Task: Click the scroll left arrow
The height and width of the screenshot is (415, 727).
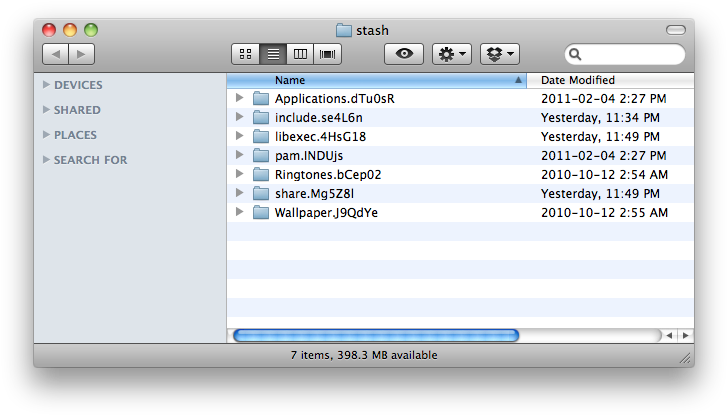Action: click(x=669, y=335)
